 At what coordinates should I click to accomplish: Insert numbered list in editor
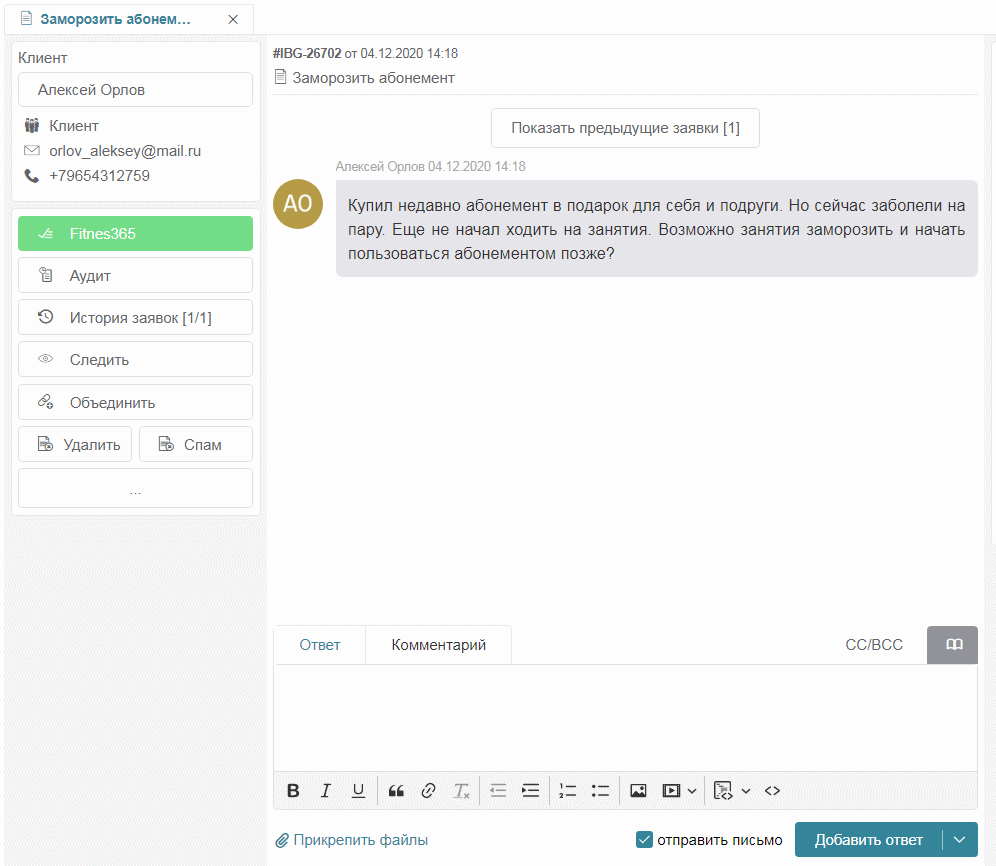[x=567, y=790]
